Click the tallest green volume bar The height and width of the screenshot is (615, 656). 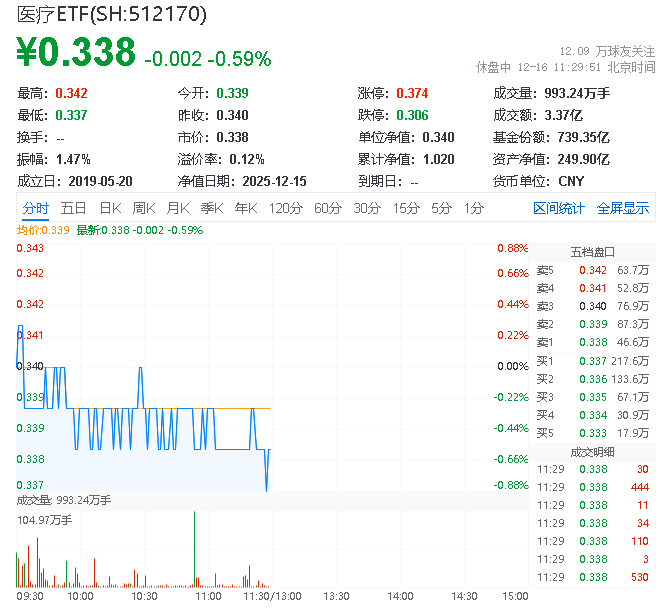pos(194,550)
